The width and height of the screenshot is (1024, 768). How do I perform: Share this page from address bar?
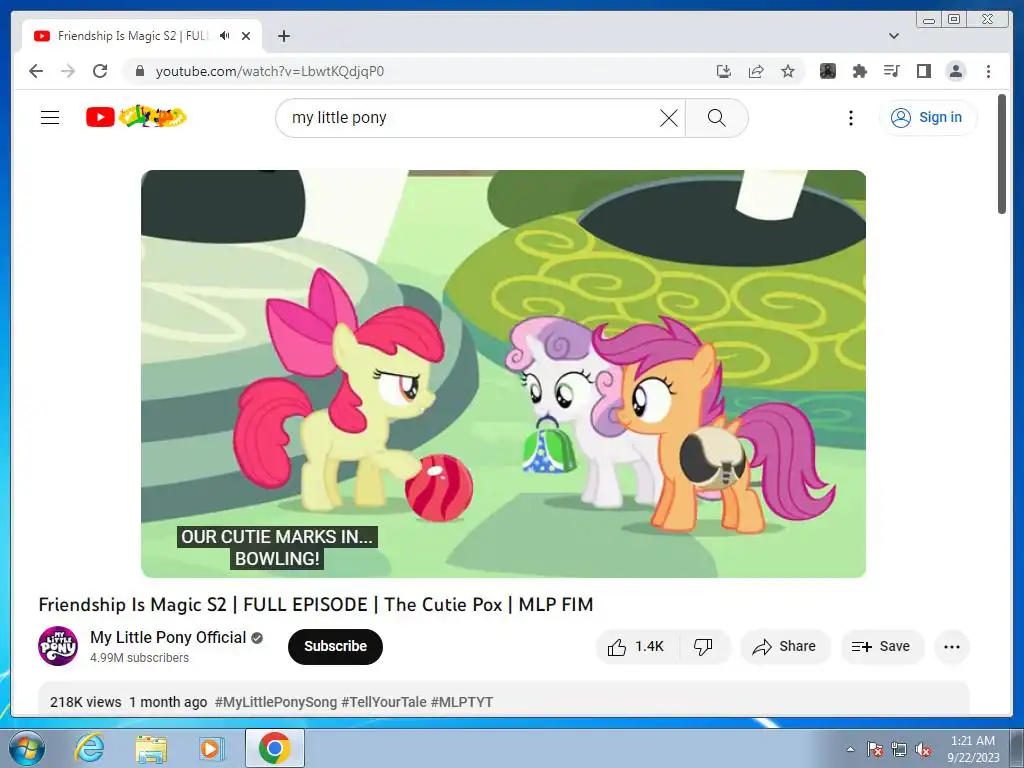(756, 71)
